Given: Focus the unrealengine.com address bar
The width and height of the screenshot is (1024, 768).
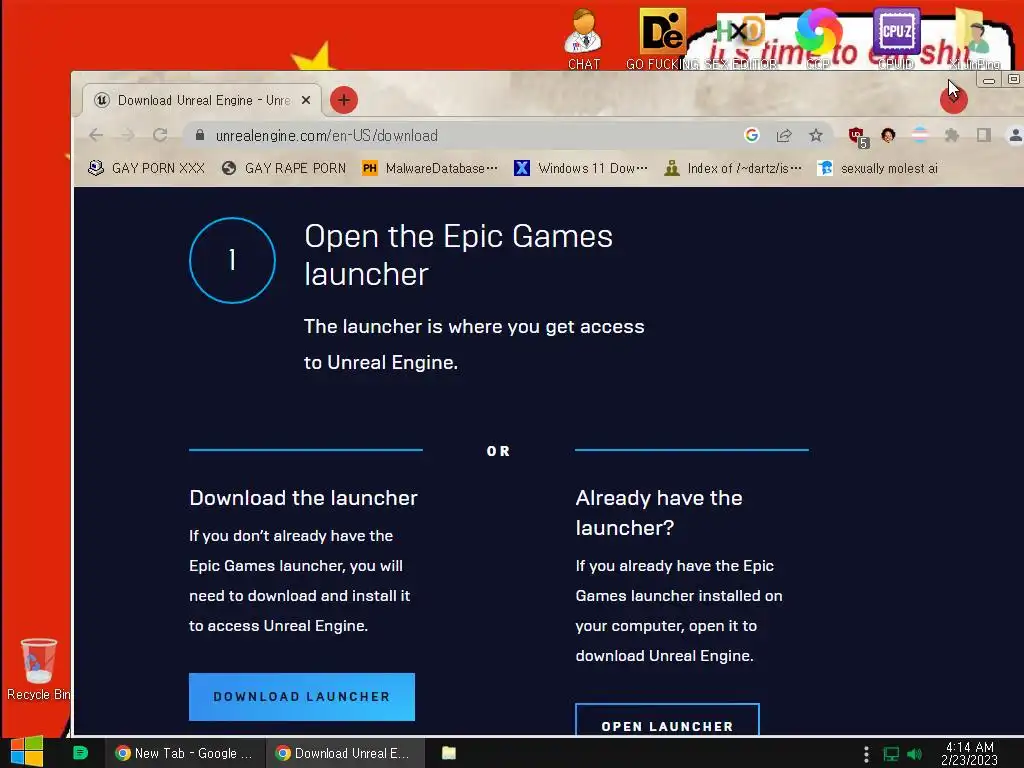Looking at the screenshot, I should [x=457, y=135].
